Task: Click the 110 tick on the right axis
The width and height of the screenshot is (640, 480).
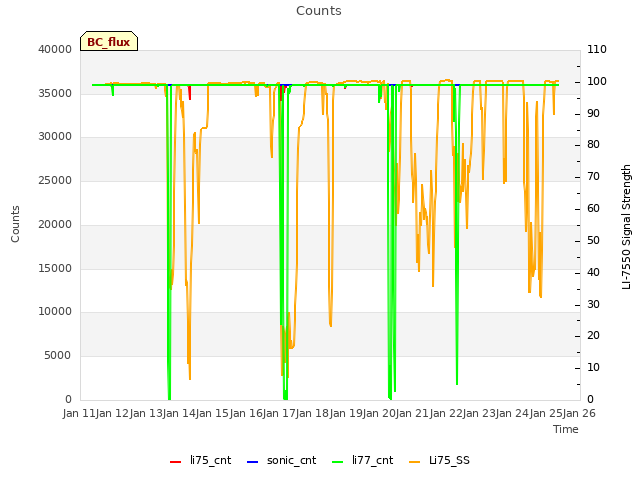Action: pos(597,49)
